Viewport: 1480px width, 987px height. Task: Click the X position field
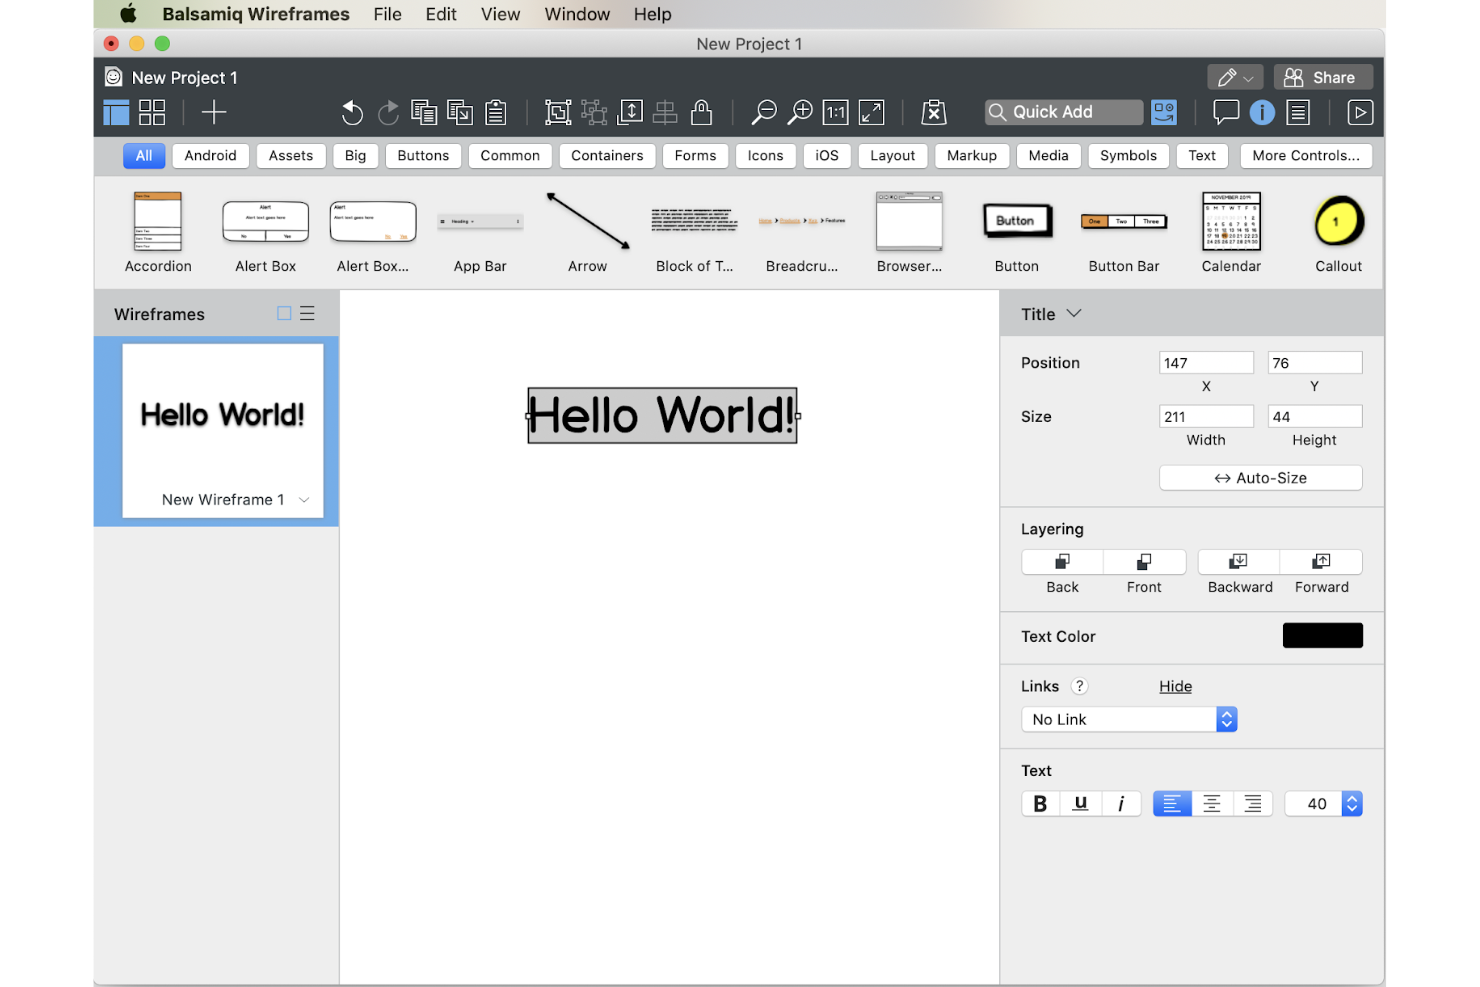[1206, 363]
